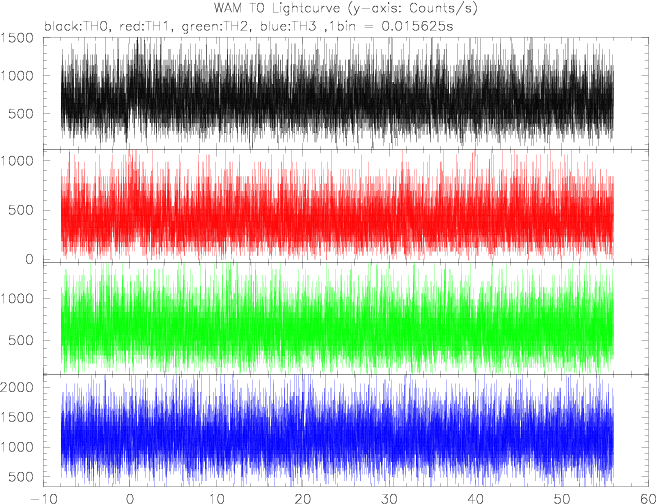657x504 pixels.
Task: Click the black TH0 lightcurve panel
Action: point(346,93)
